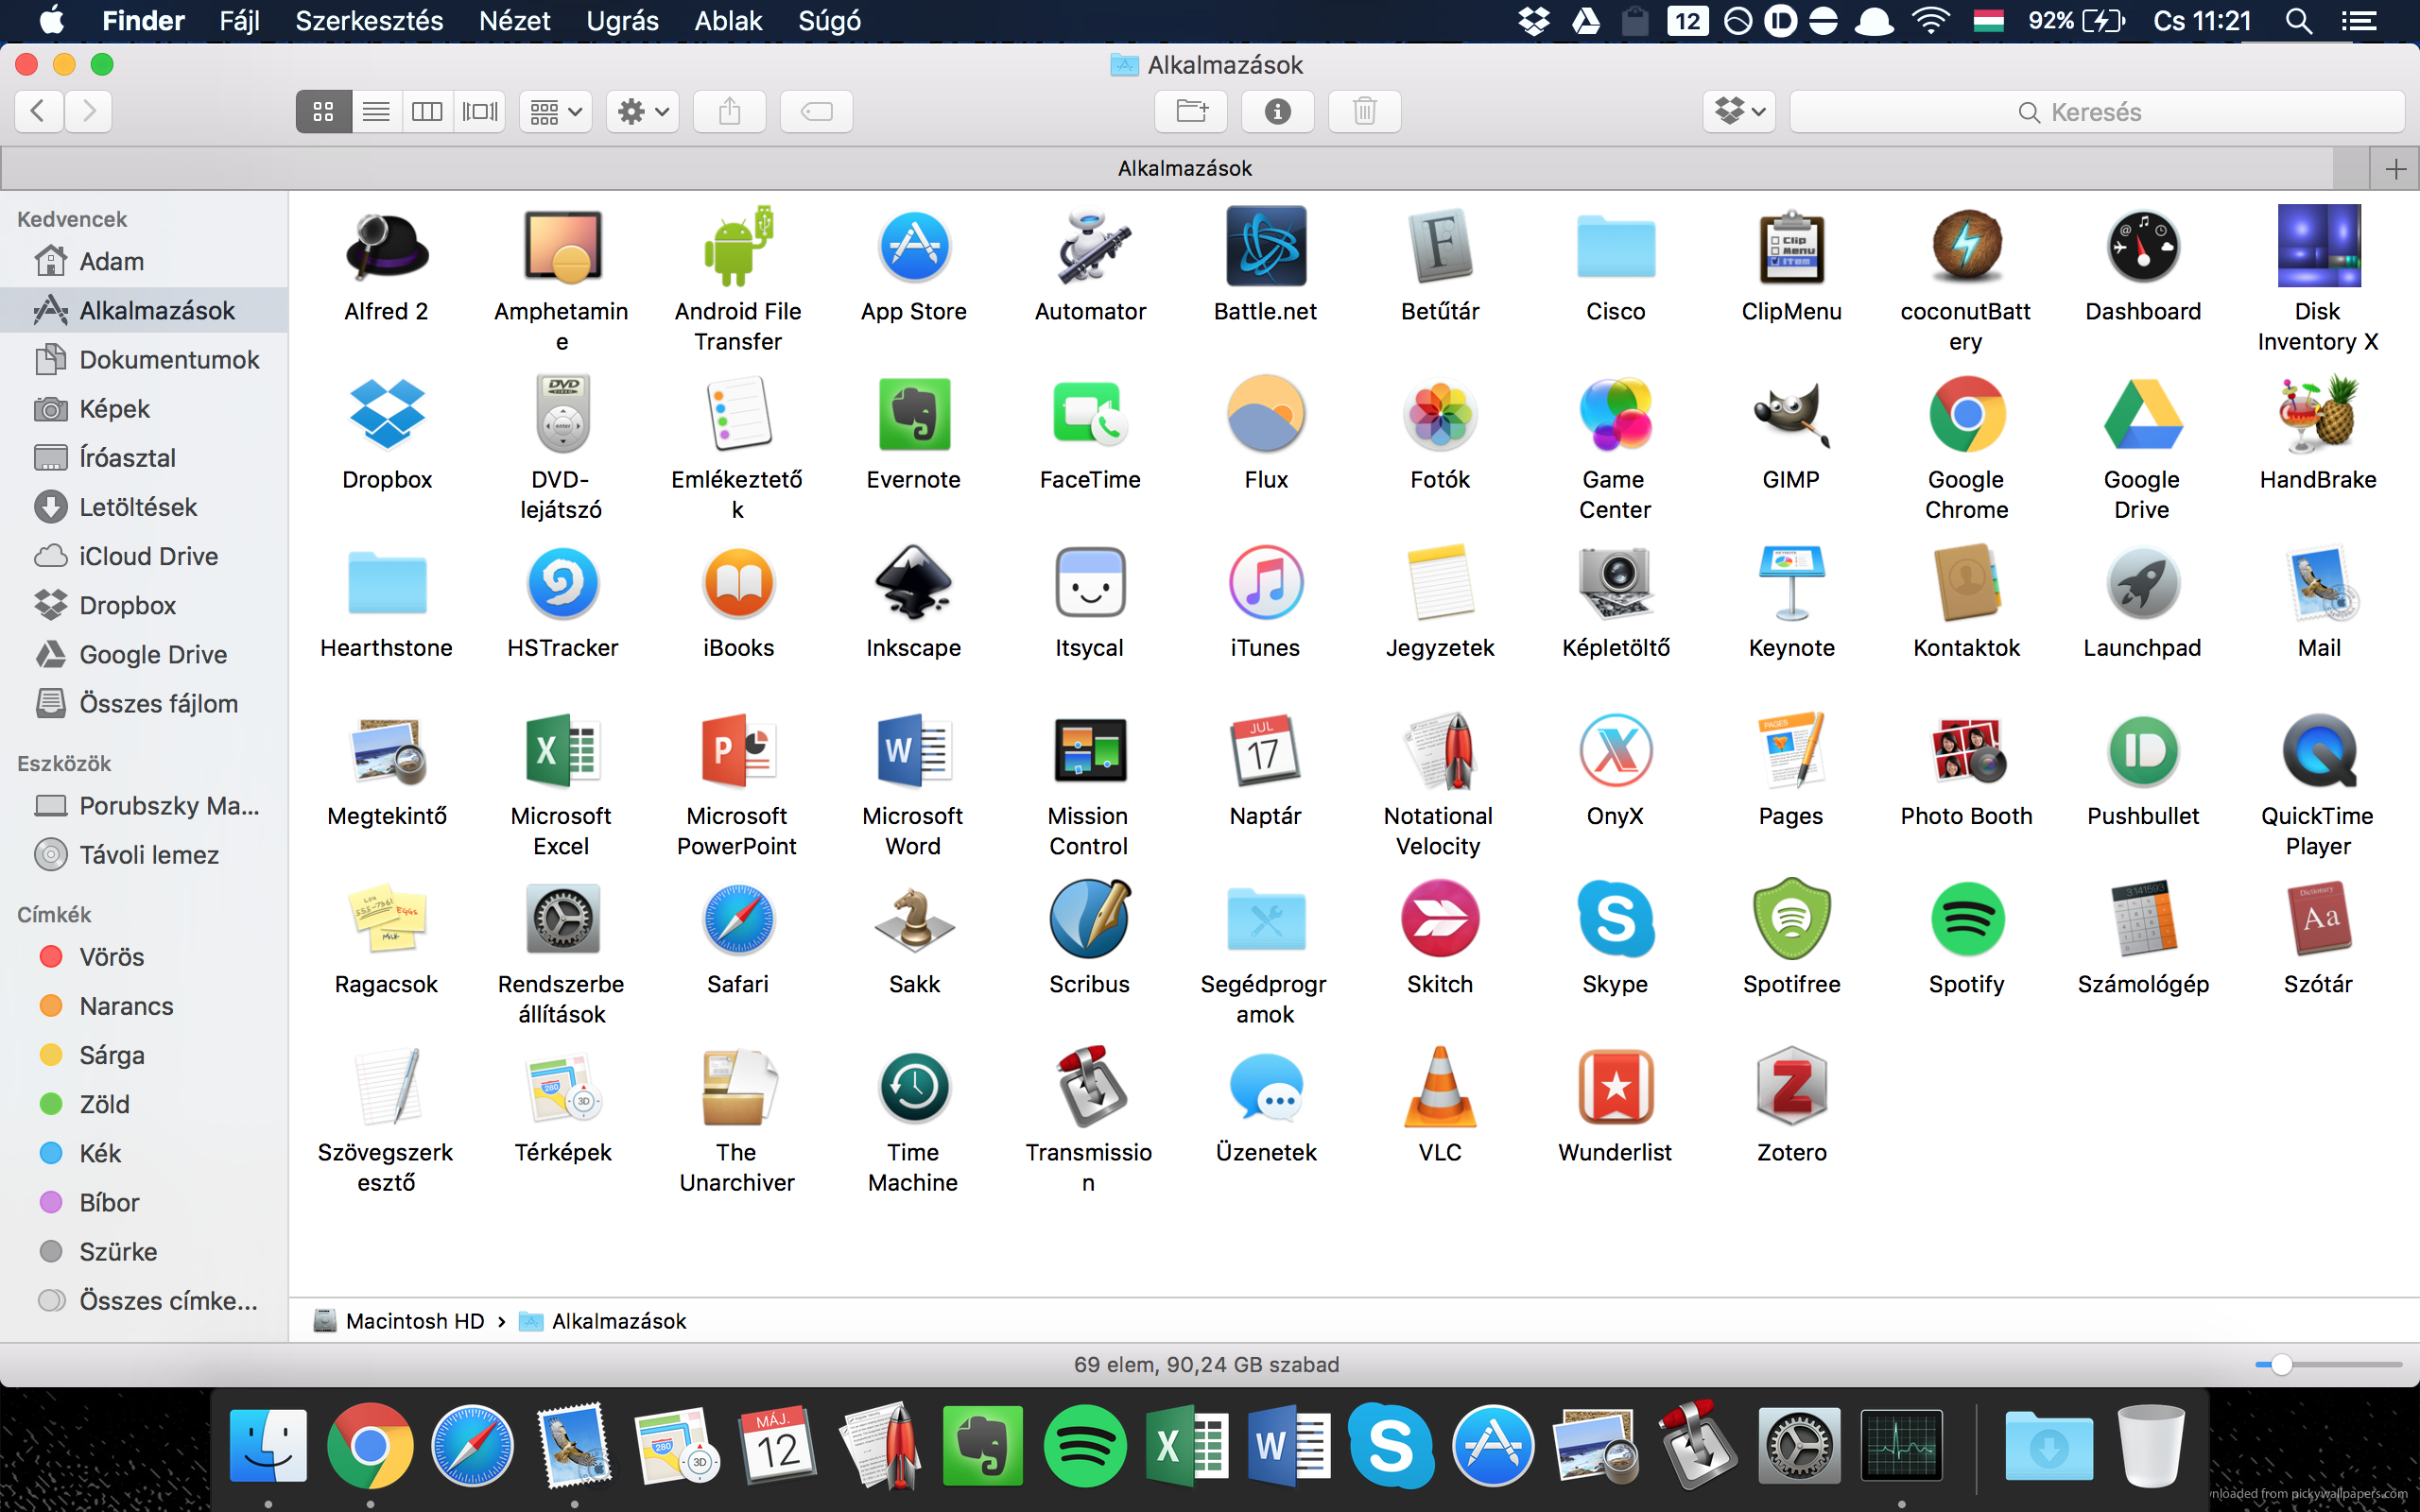
Task: Click the new folder toolbar icon
Action: tap(1190, 111)
